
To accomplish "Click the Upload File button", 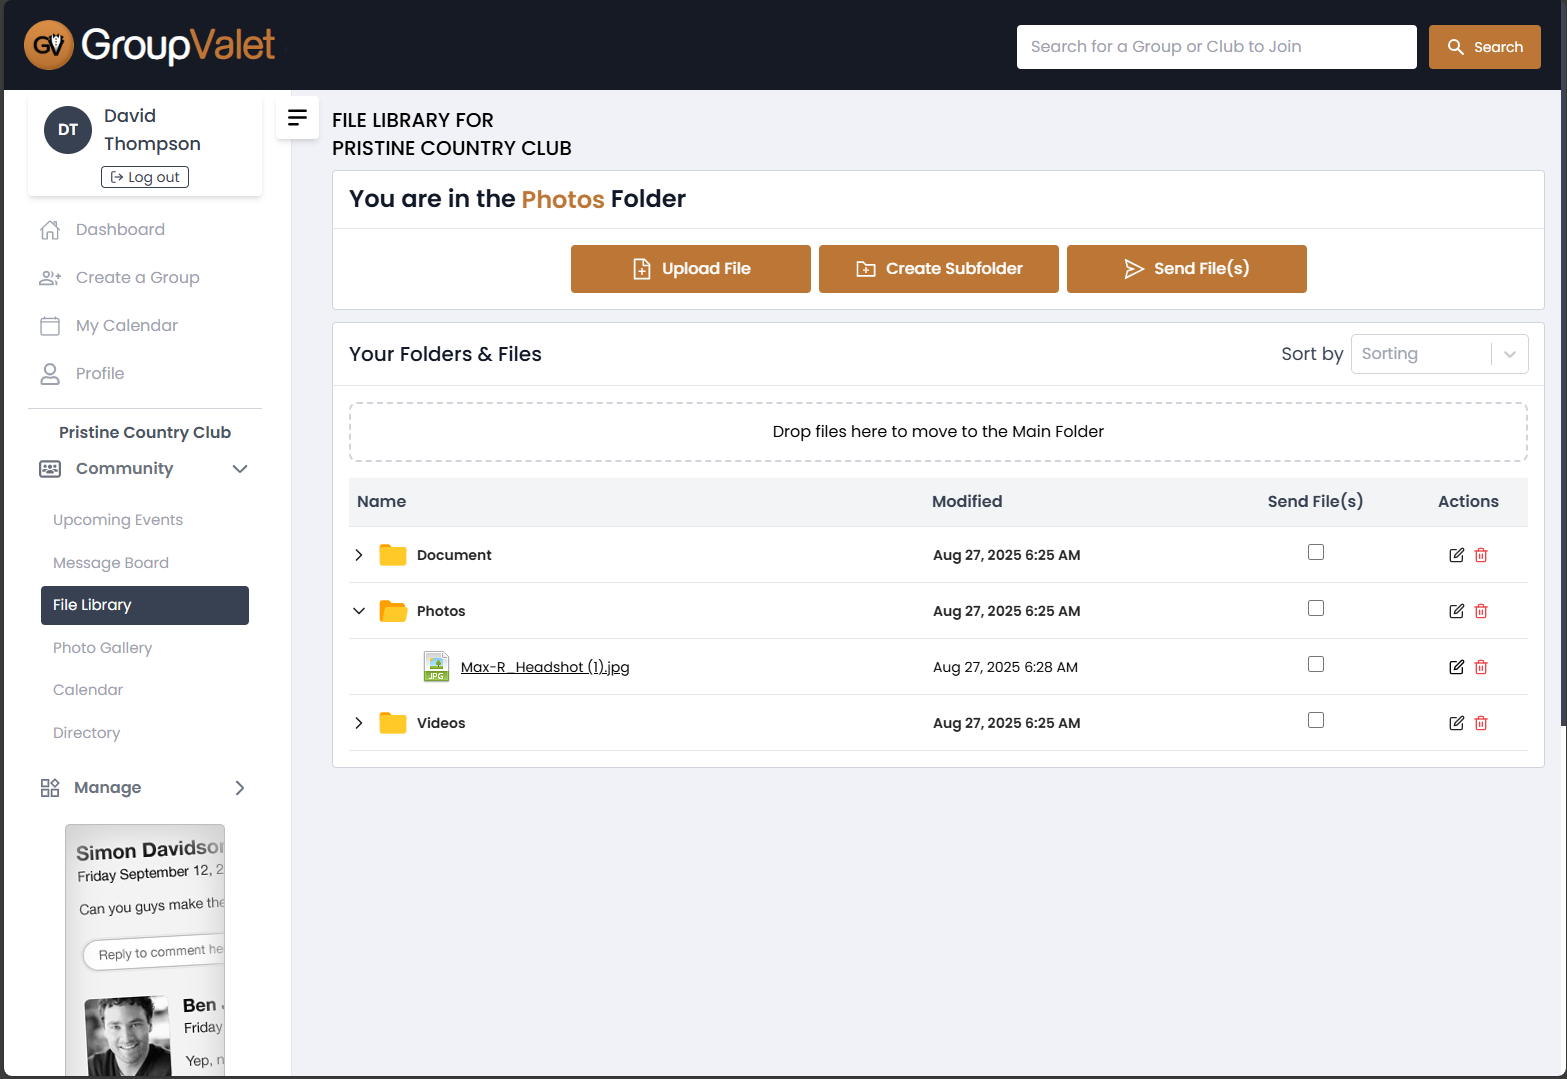I will coord(690,268).
